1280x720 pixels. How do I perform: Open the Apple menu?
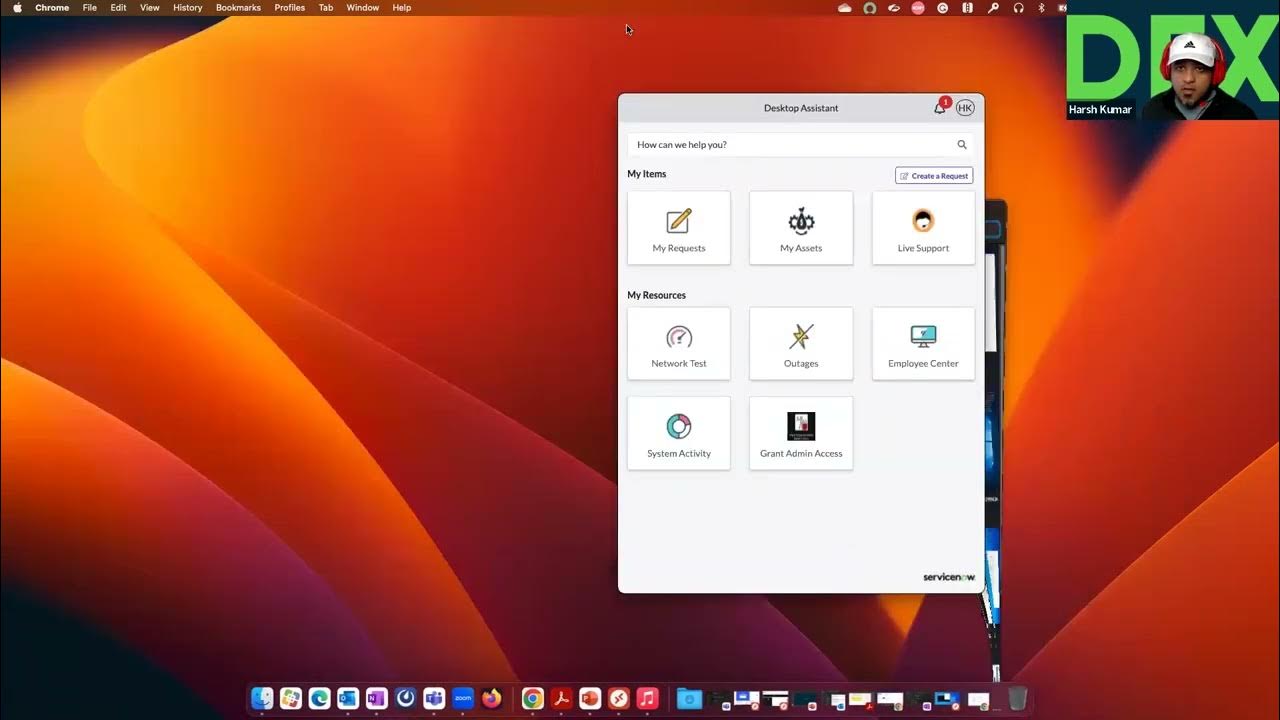[17, 7]
